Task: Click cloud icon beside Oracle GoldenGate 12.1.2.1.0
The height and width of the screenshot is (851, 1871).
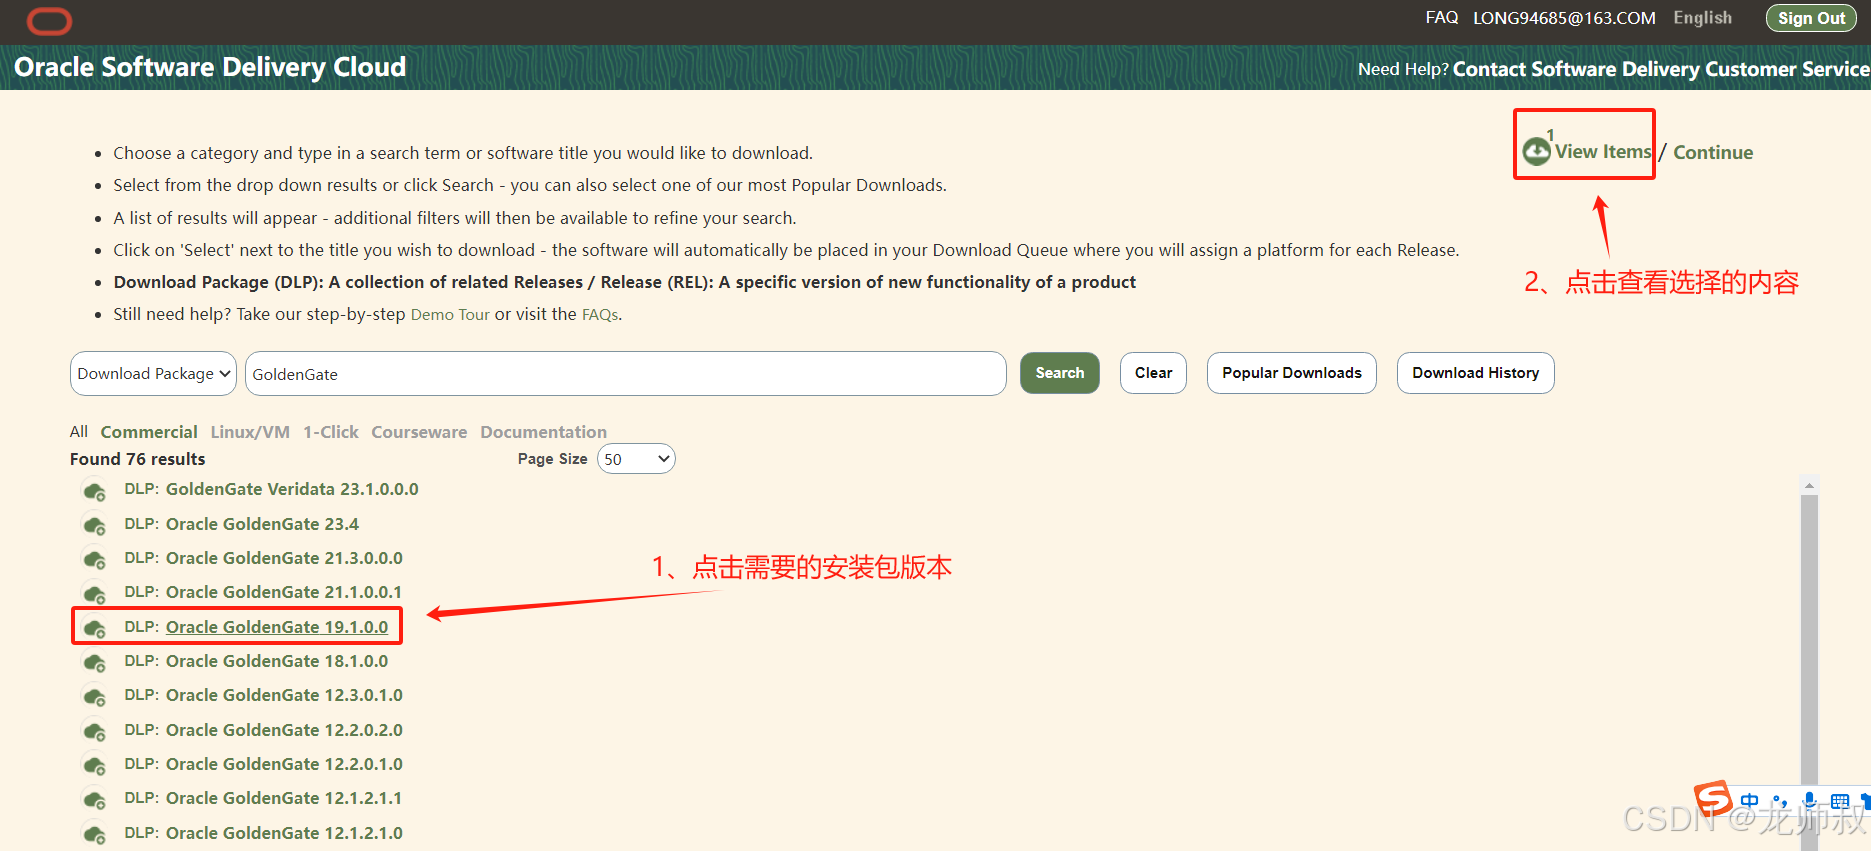Action: point(94,834)
